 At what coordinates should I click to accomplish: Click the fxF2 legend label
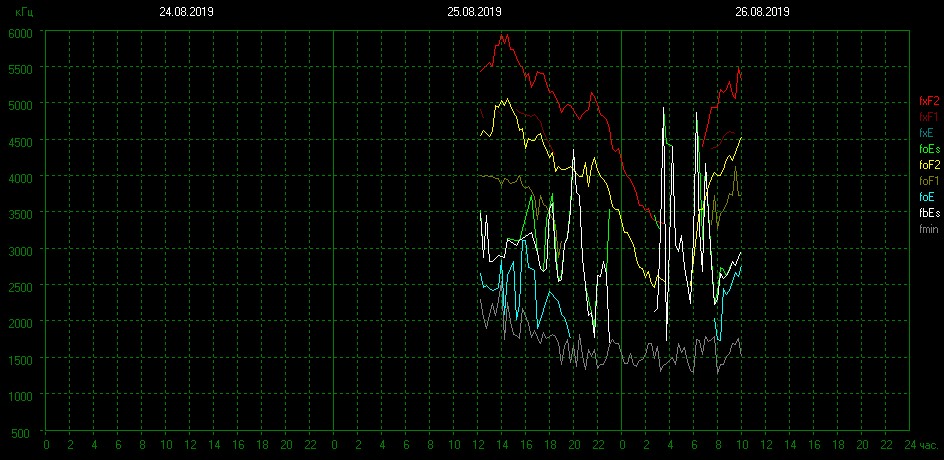click(x=928, y=101)
